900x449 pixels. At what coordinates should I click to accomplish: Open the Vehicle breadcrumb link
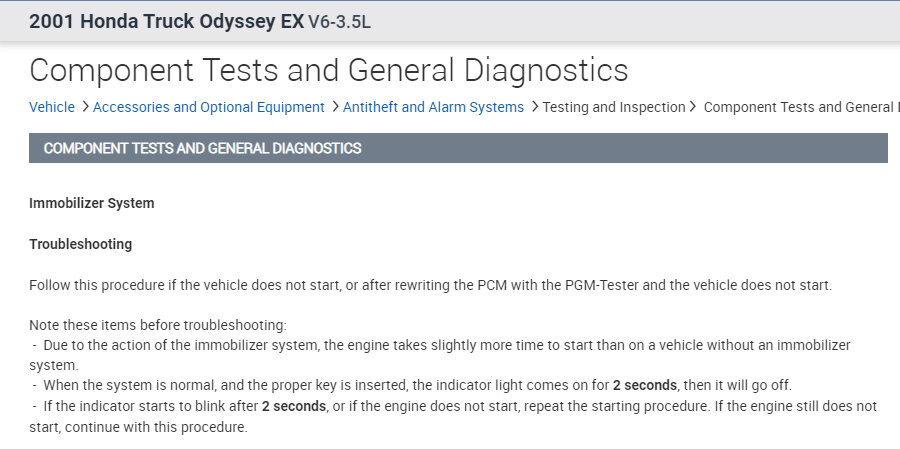(52, 107)
